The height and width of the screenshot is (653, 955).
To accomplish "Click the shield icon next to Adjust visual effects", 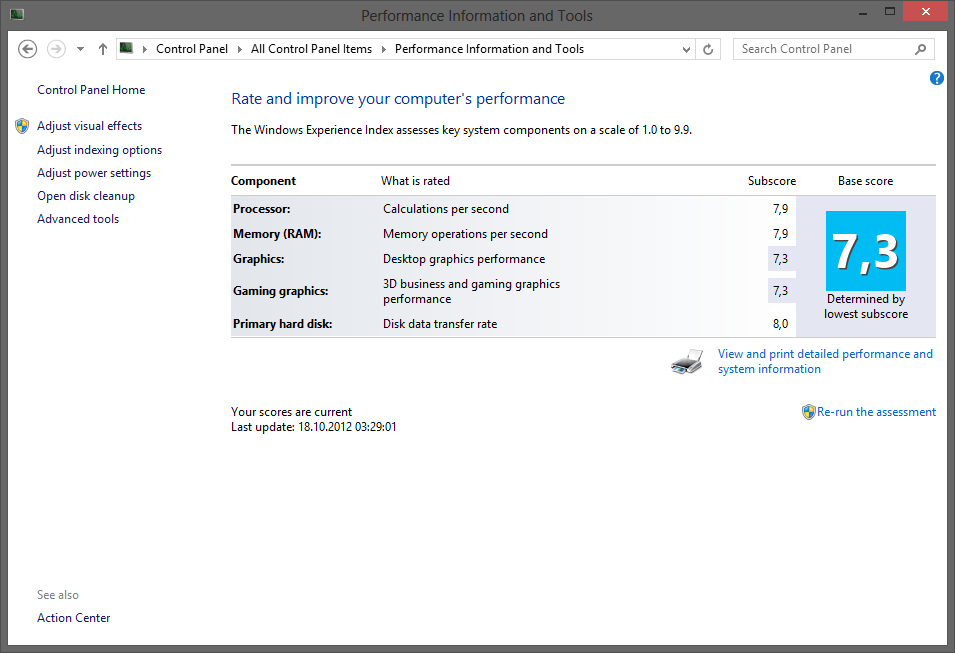I will [21, 125].
